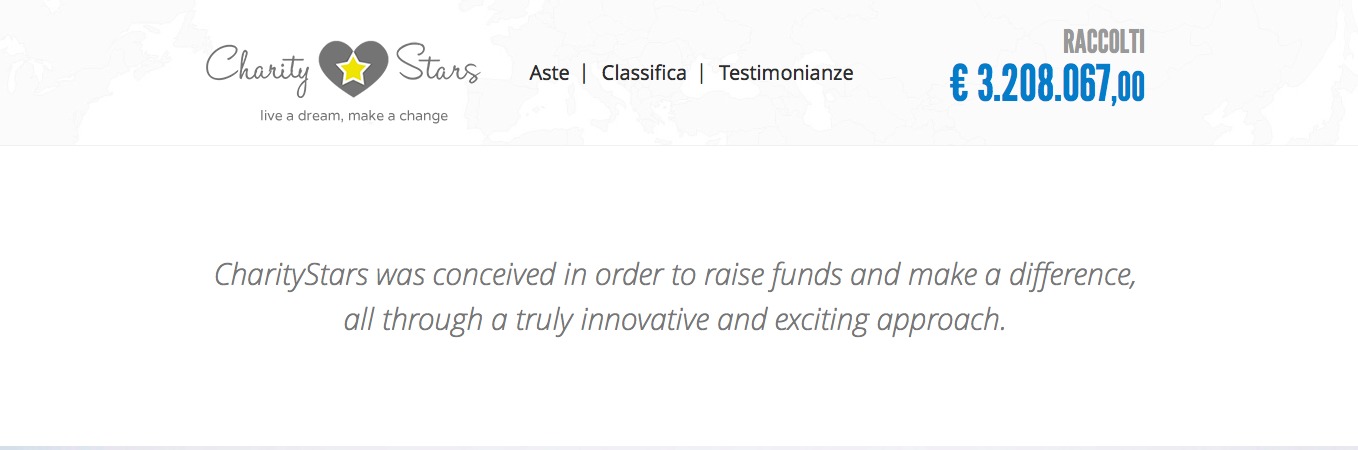This screenshot has width=1358, height=450.
Task: Click the cursive "Charity" word in logo
Action: tap(259, 67)
